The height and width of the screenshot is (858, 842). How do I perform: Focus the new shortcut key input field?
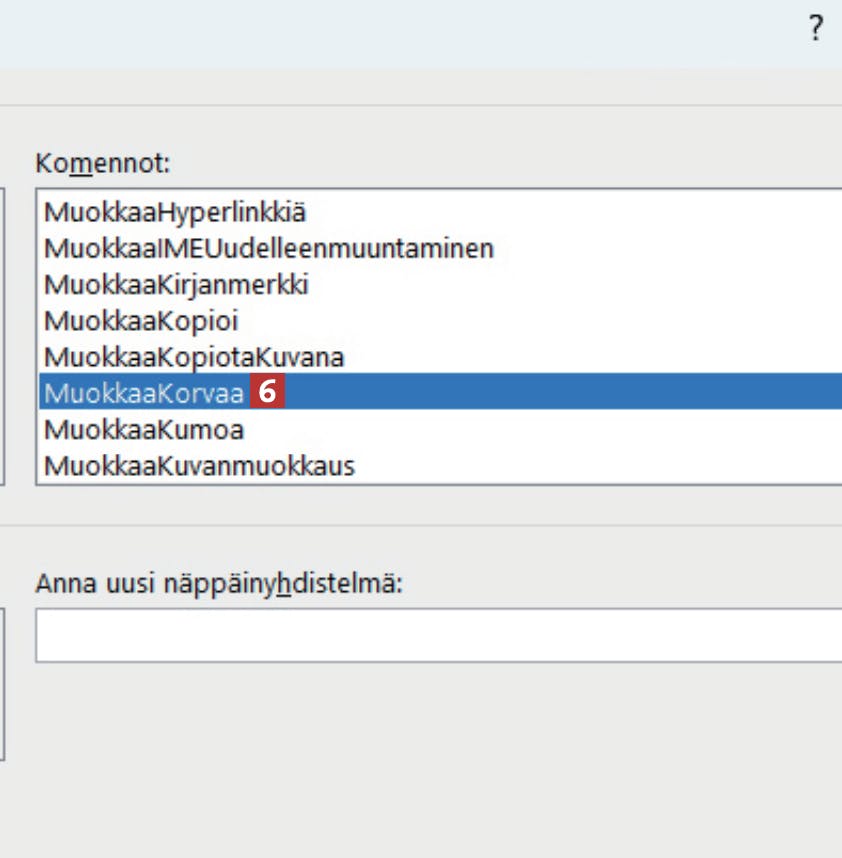click(x=438, y=635)
